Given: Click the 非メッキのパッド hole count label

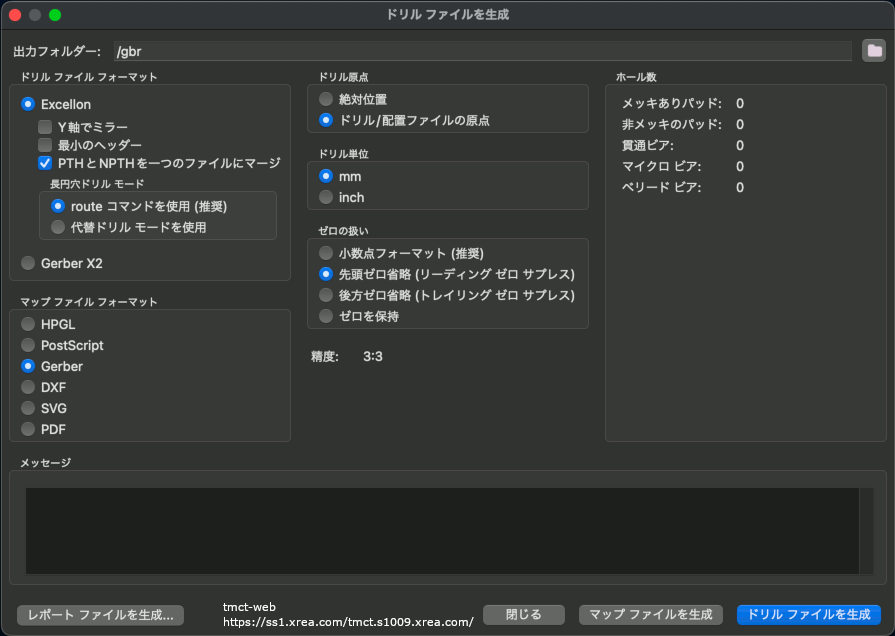Looking at the screenshot, I should coord(671,124).
